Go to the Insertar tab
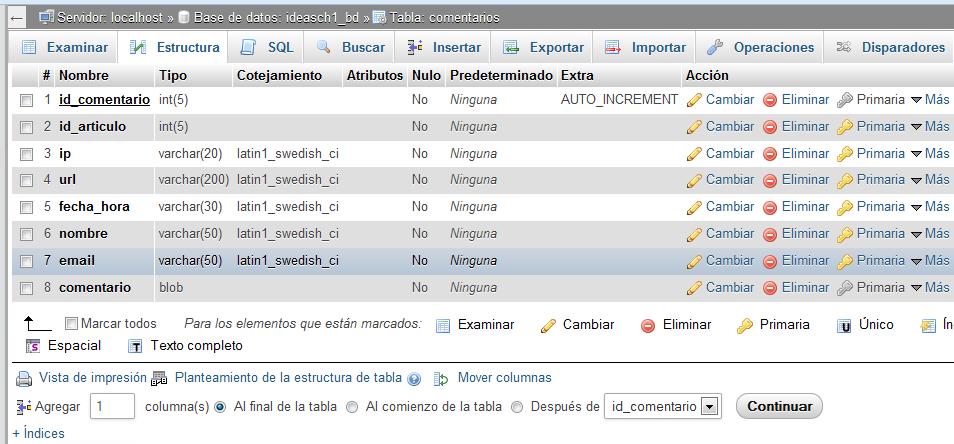This screenshot has width=954, height=444. (x=444, y=47)
